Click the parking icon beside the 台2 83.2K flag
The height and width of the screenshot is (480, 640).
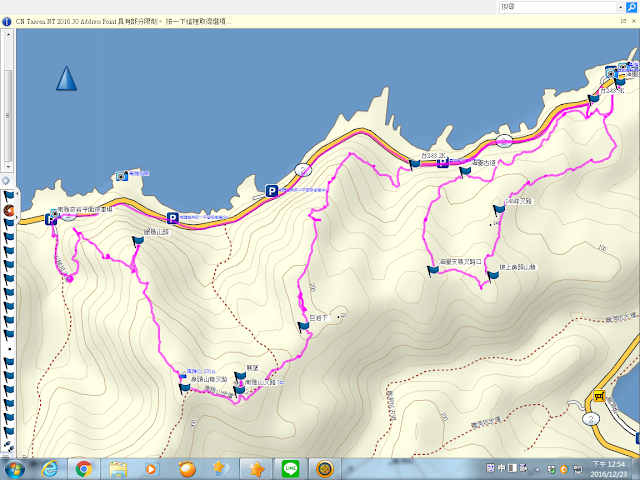pos(442,163)
